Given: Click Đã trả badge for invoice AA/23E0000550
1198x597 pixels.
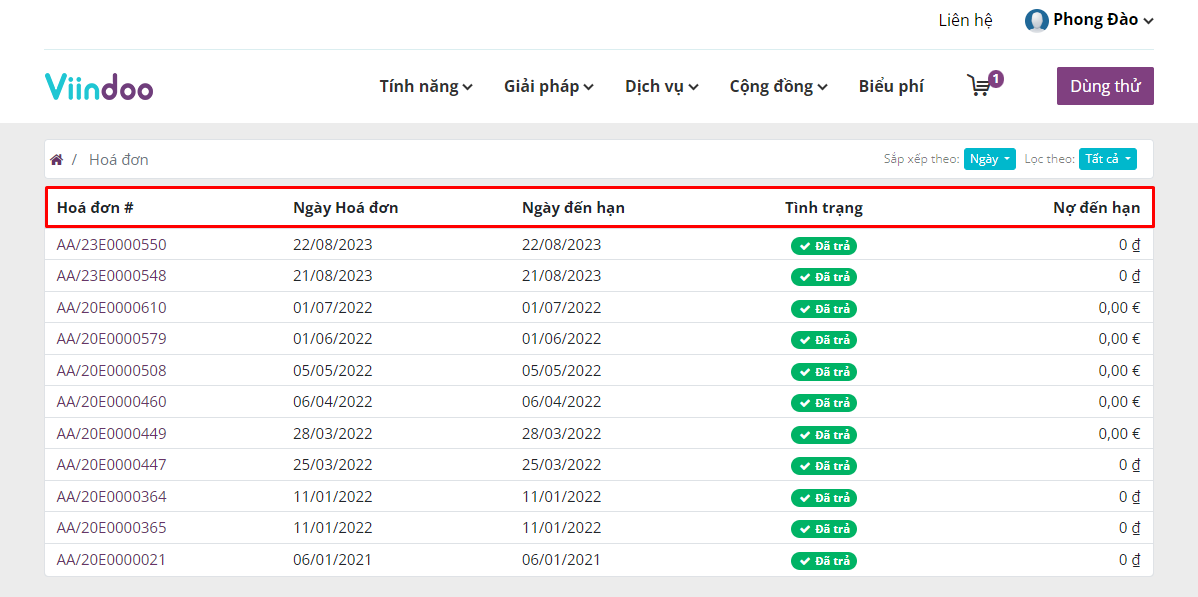Looking at the screenshot, I should tap(824, 245).
